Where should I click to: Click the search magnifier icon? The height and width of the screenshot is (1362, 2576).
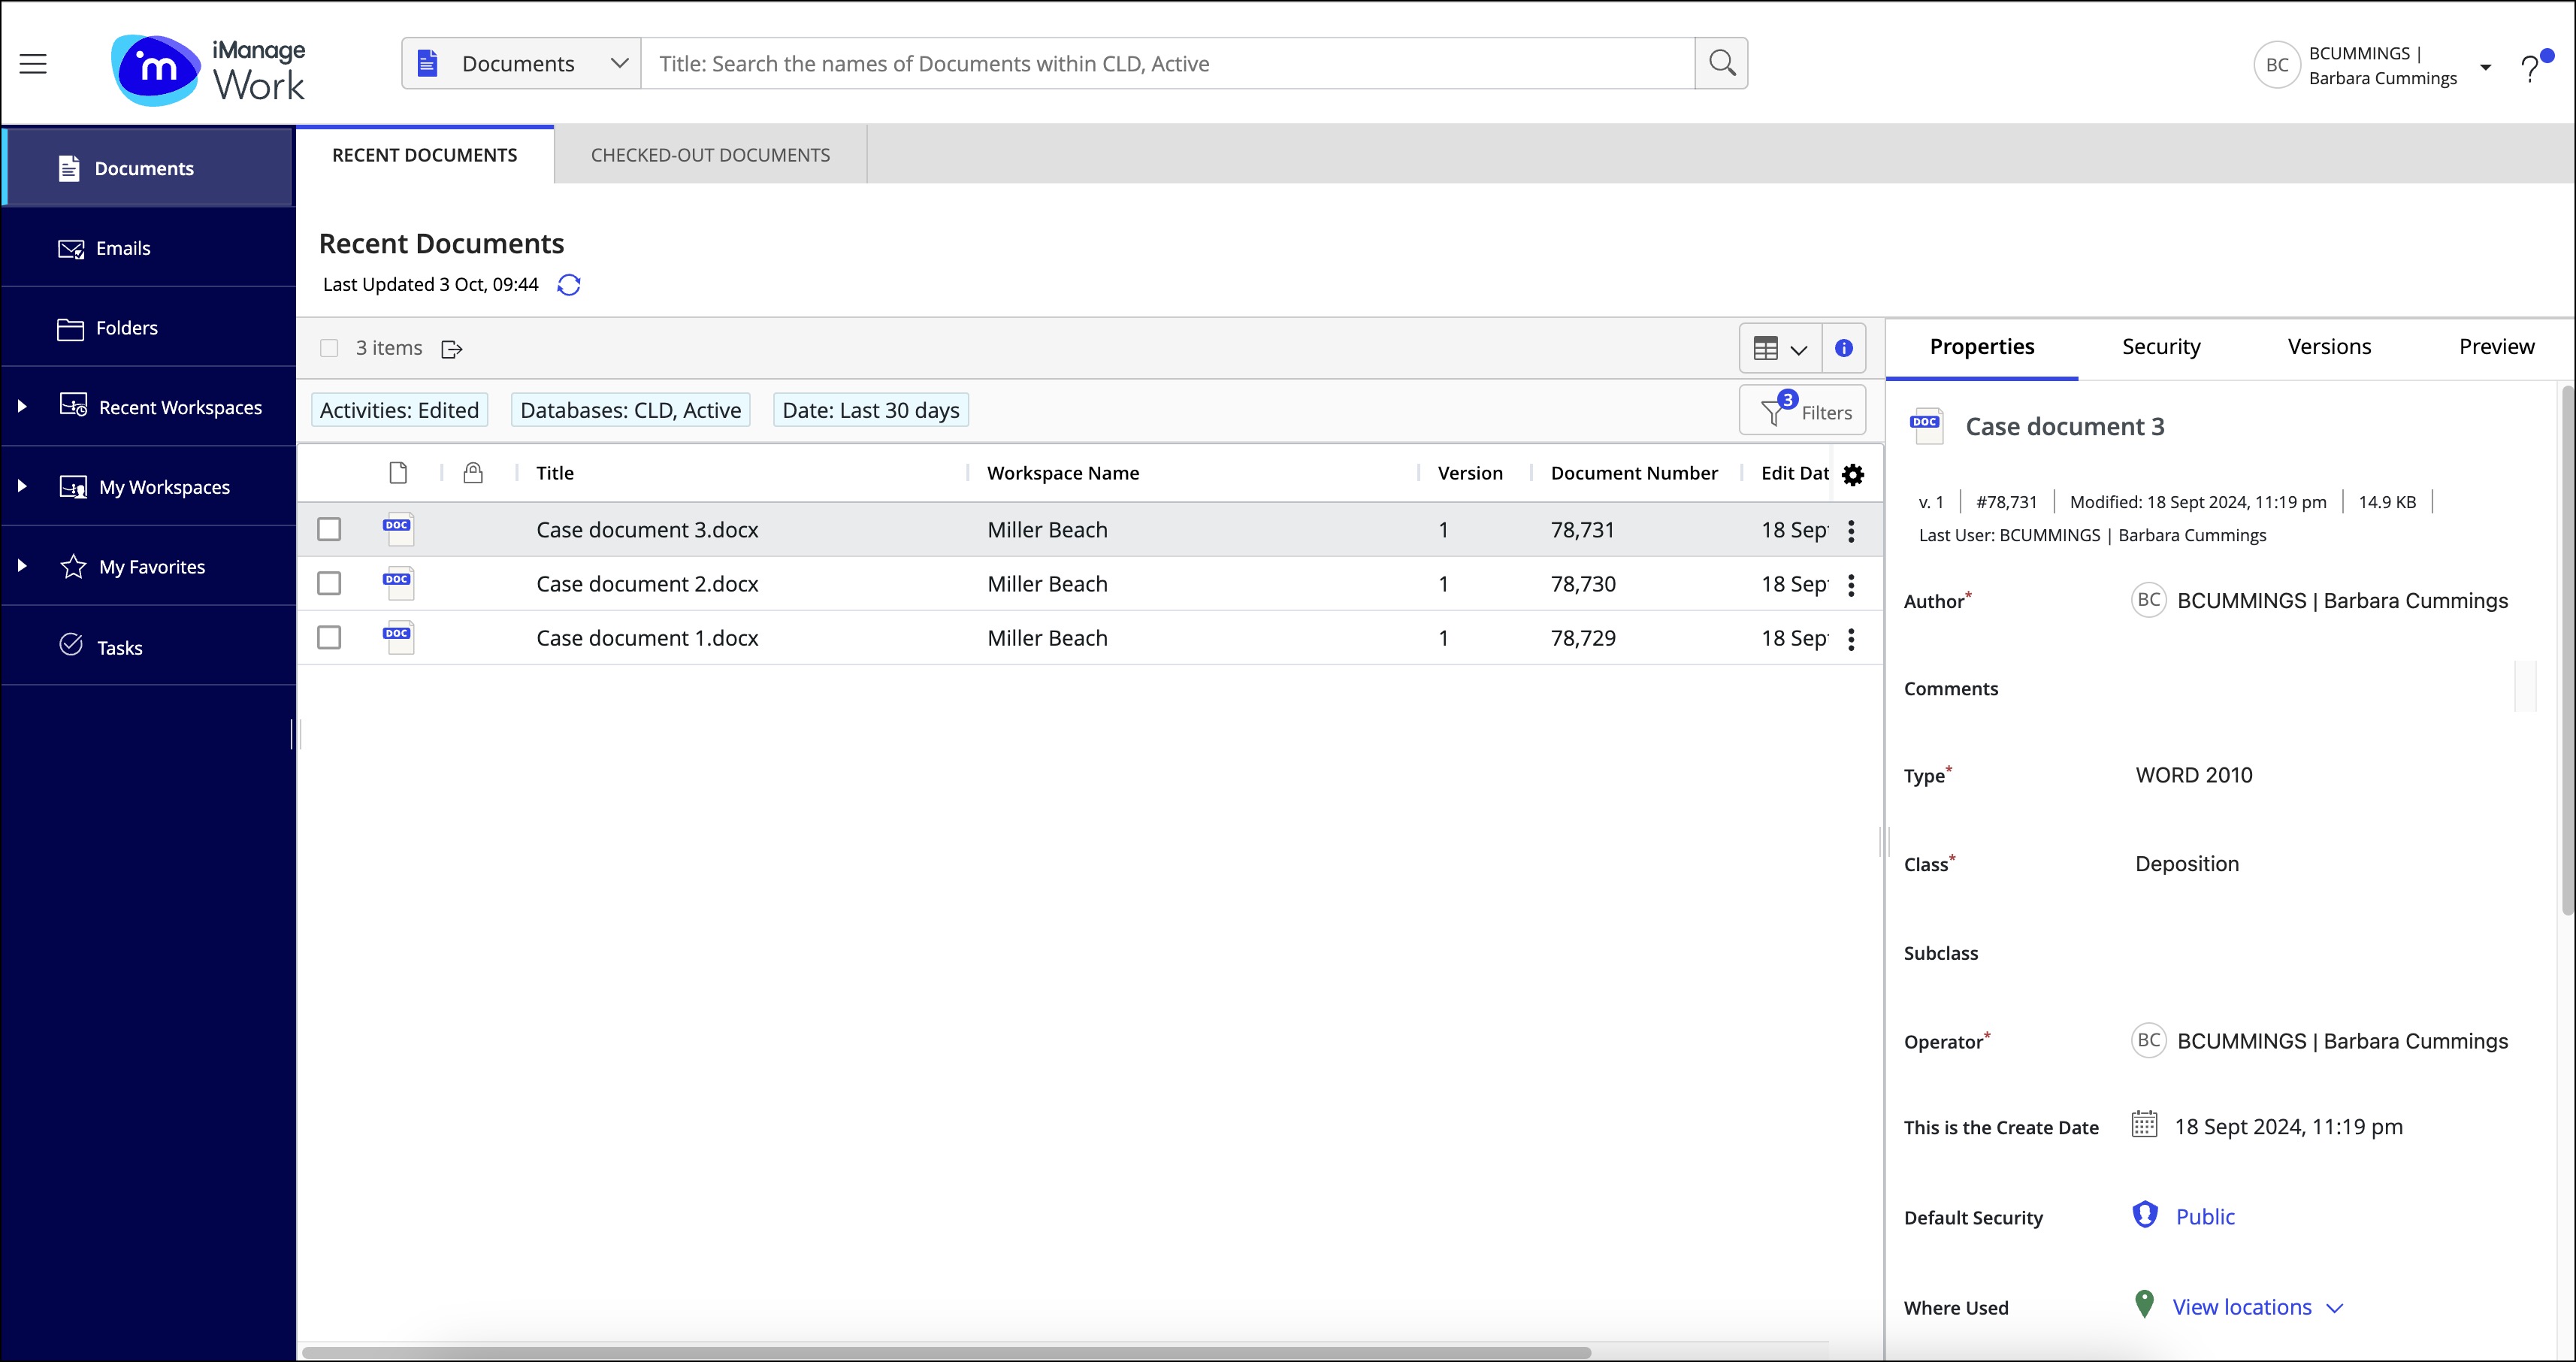[x=1721, y=63]
